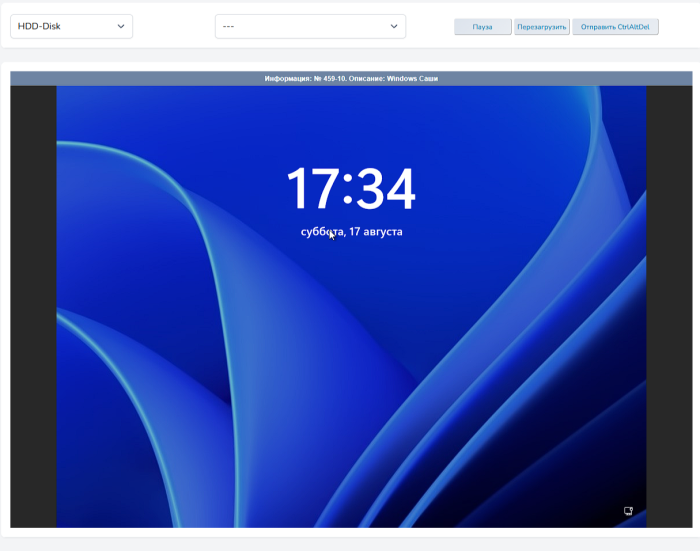This screenshot has width=700, height=551.
Task: Click the minute digits '34' of clock
Action: [x=388, y=189]
